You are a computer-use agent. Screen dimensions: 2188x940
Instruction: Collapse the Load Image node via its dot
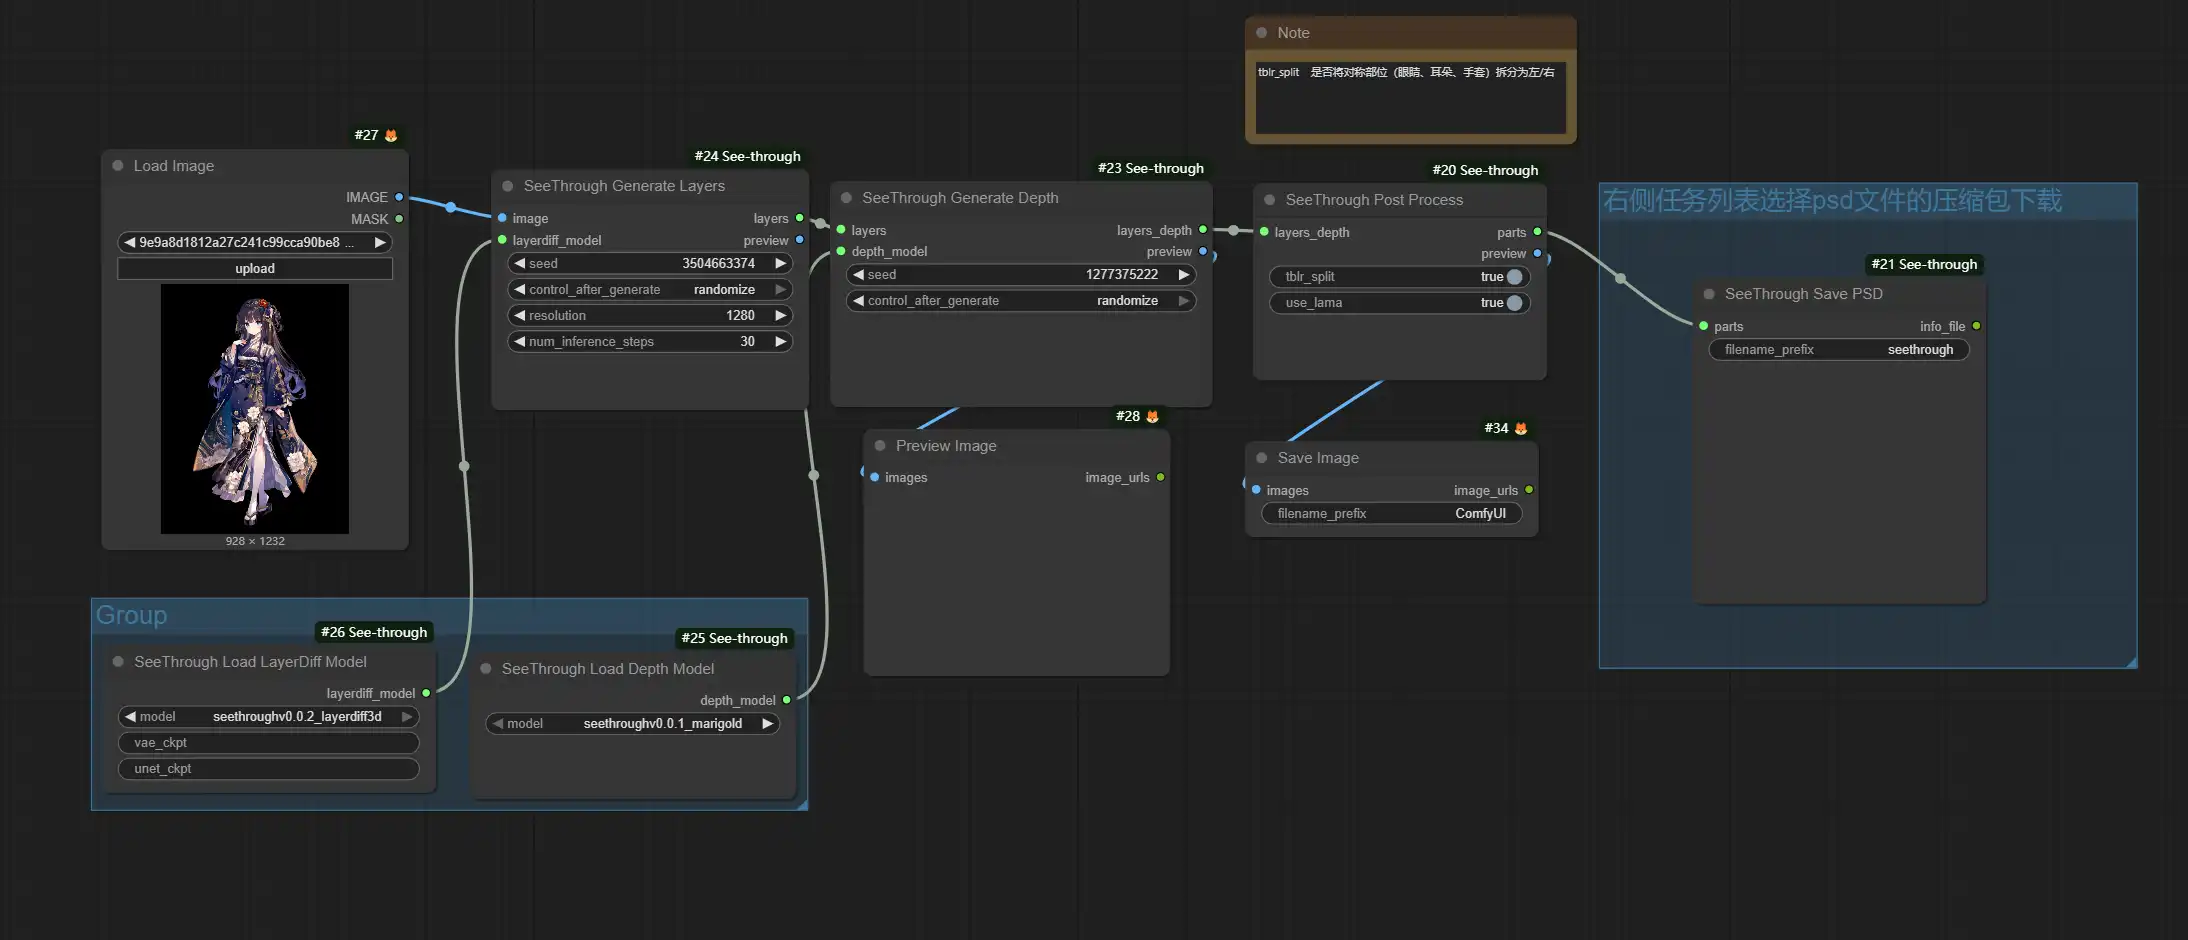(x=118, y=166)
